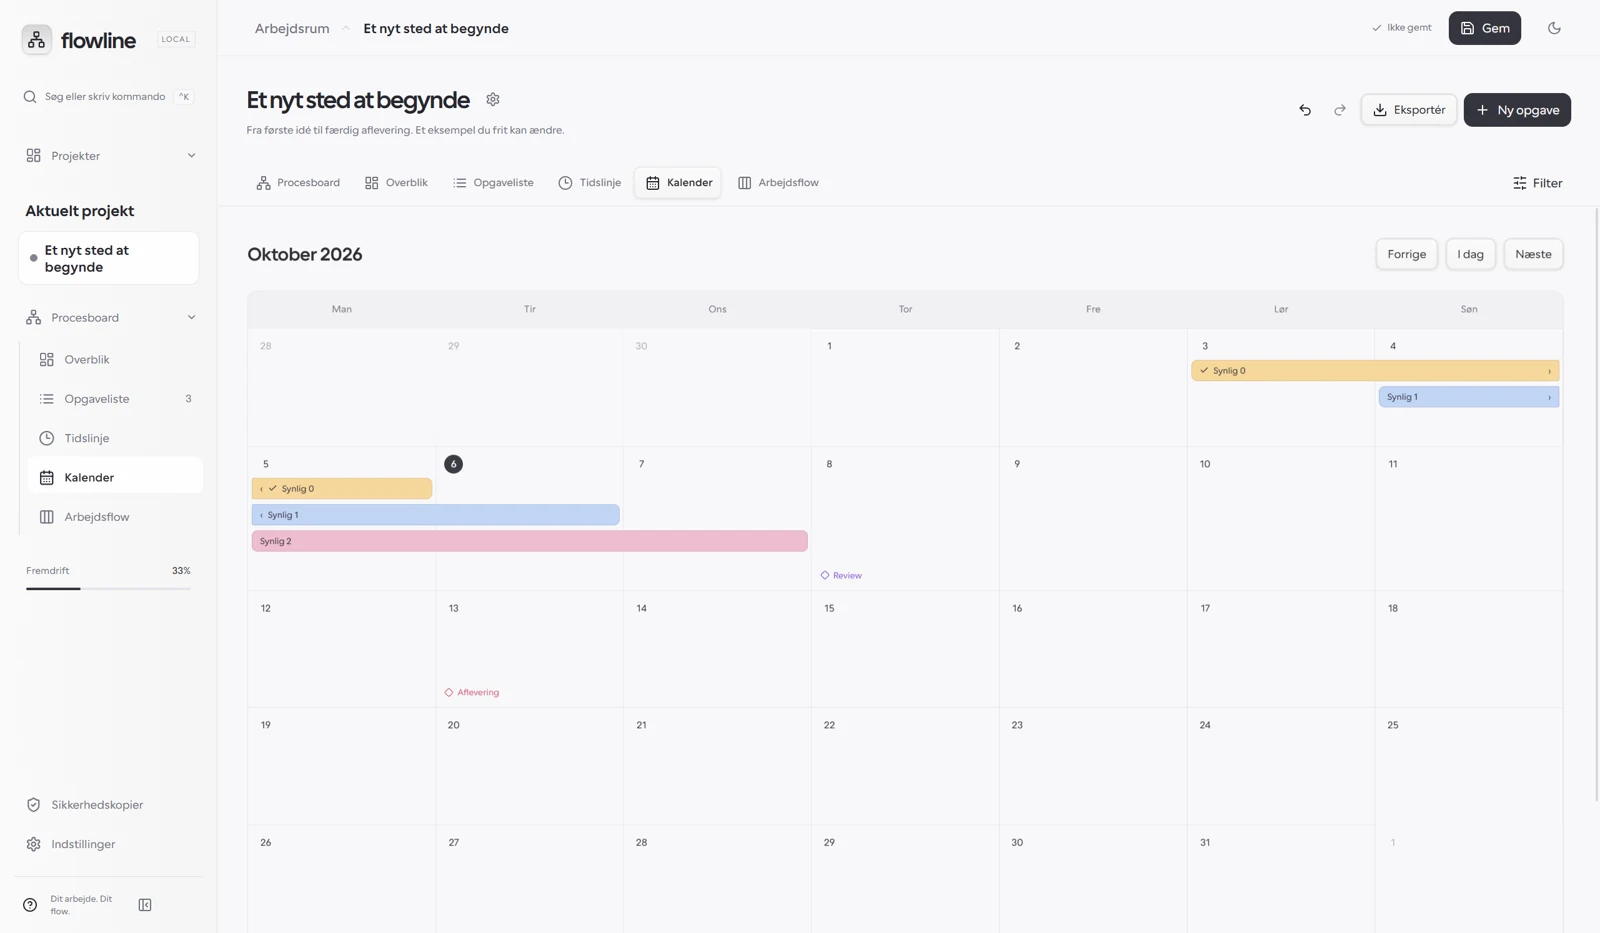The width and height of the screenshot is (1600, 933).
Task: Undo the last change
Action: pyautogui.click(x=1305, y=110)
